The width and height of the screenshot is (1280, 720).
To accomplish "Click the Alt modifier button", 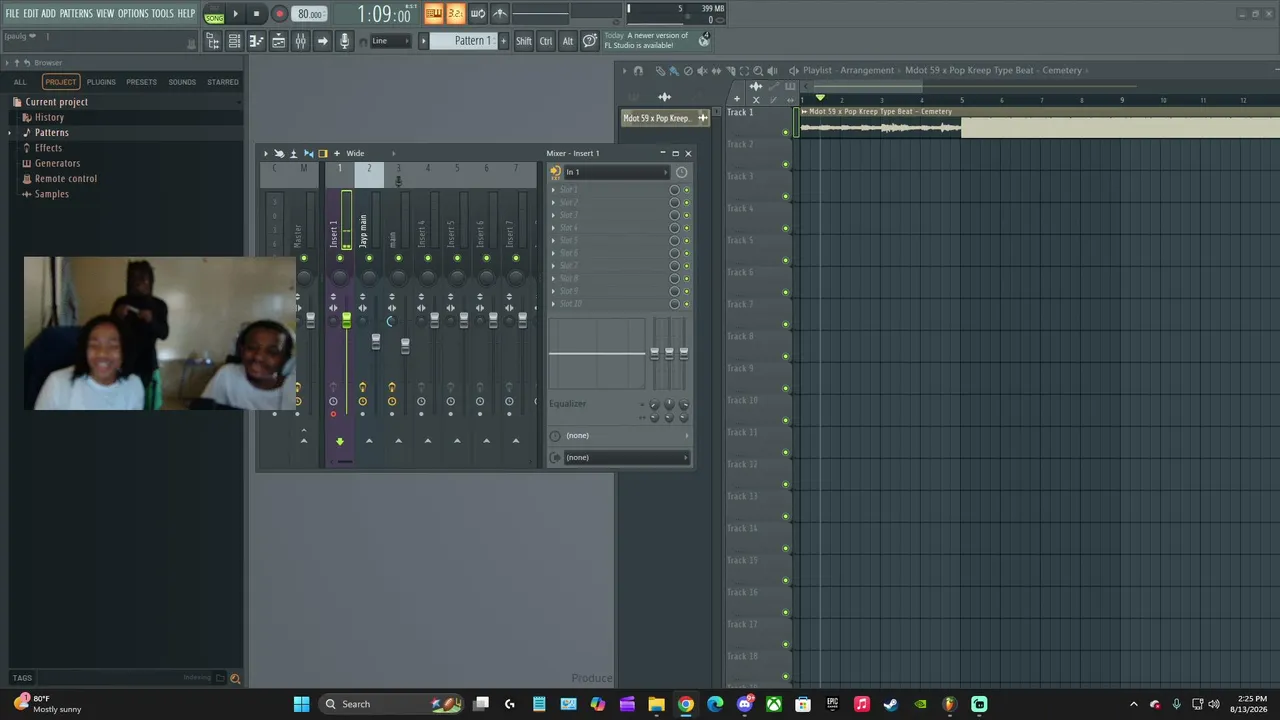I will pyautogui.click(x=568, y=41).
